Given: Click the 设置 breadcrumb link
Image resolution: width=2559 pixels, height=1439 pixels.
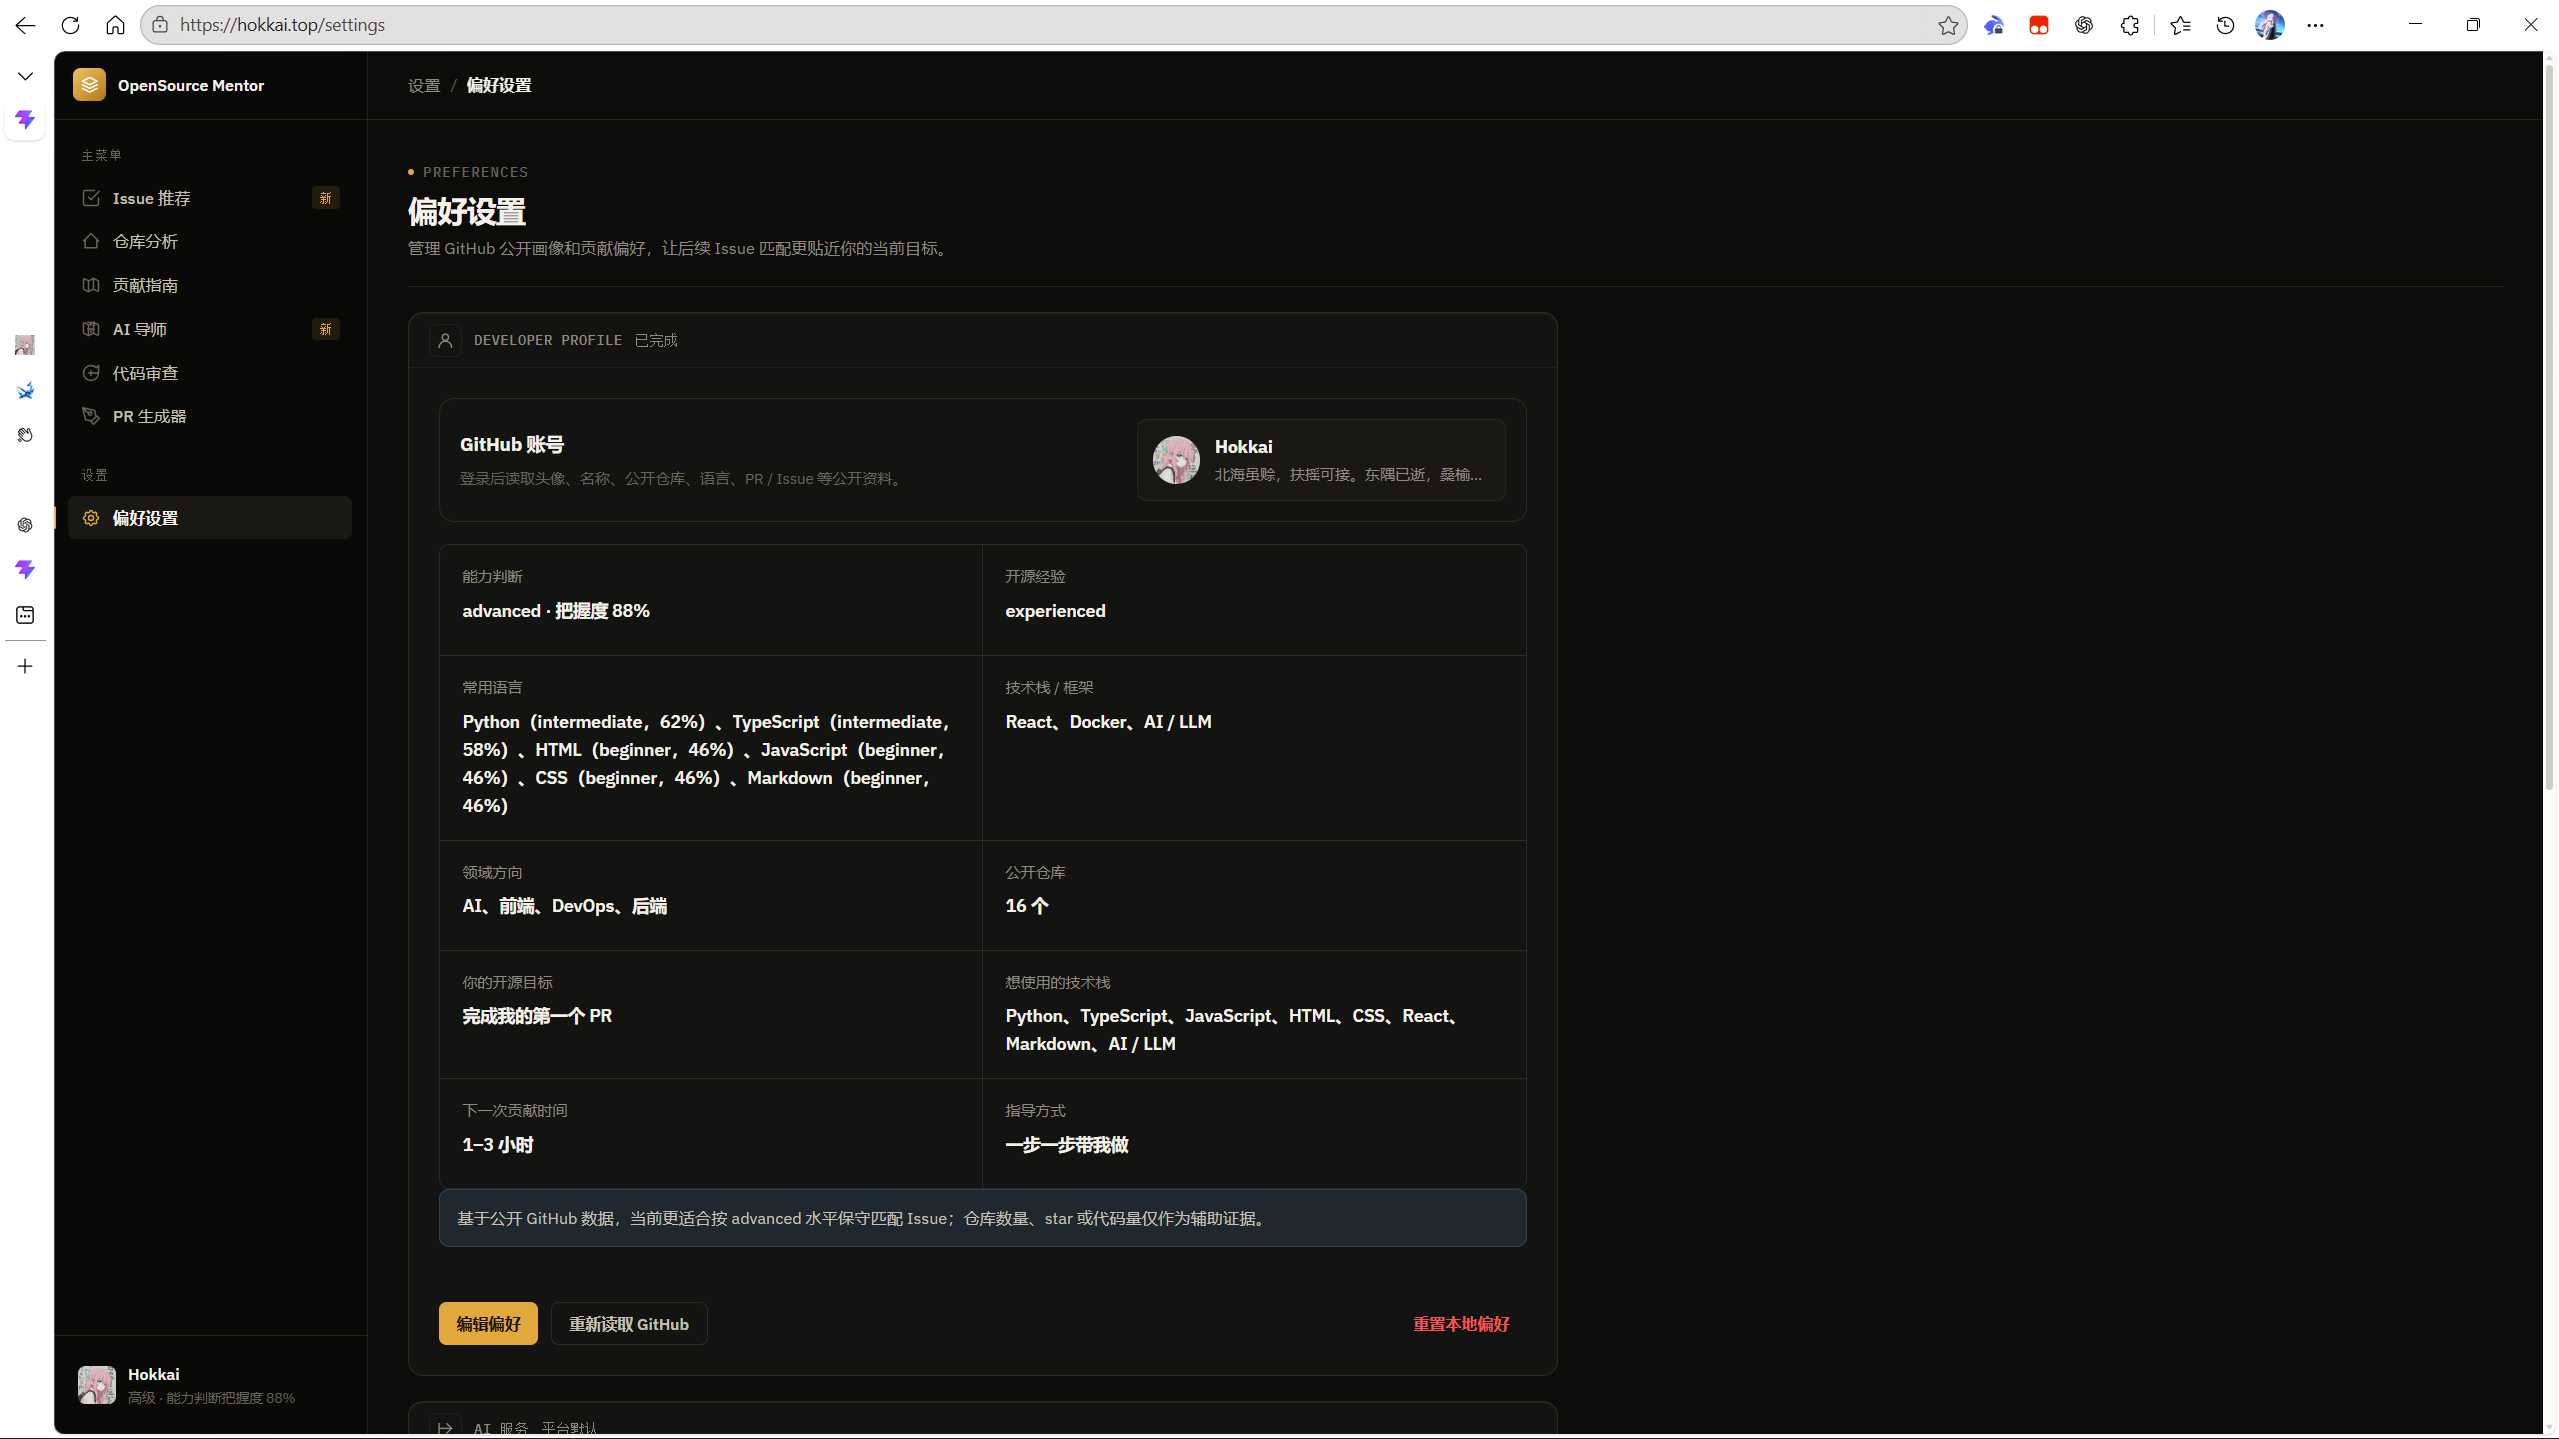Looking at the screenshot, I should [x=424, y=86].
